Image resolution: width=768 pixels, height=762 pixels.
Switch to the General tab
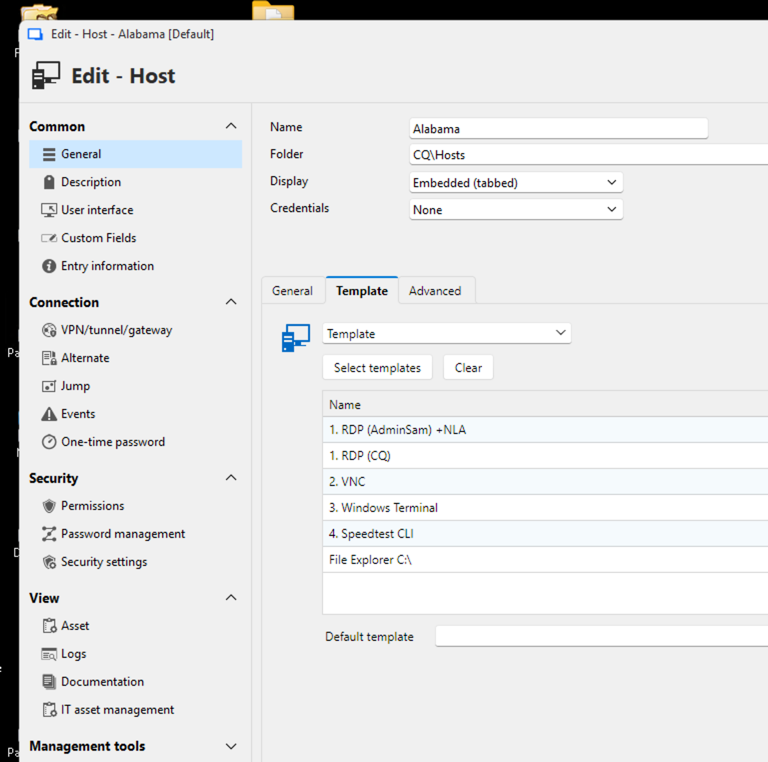[x=292, y=291]
